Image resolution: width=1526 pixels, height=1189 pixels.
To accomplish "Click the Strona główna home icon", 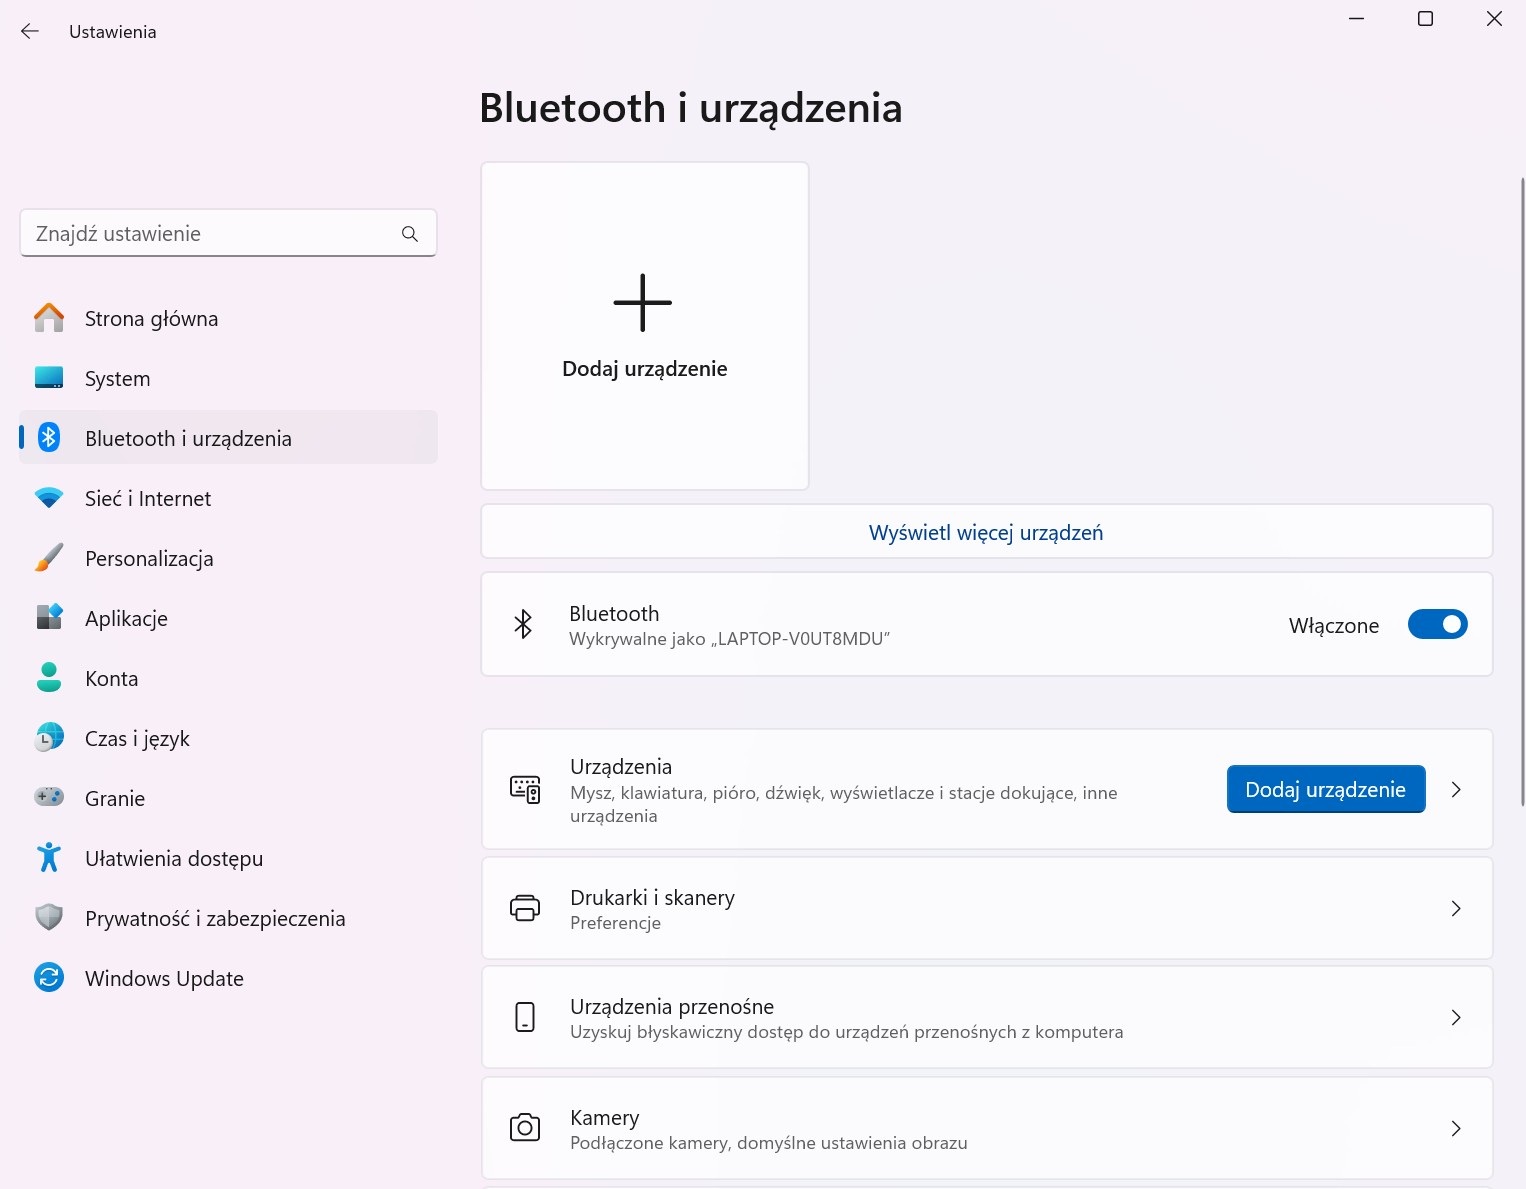I will (48, 318).
